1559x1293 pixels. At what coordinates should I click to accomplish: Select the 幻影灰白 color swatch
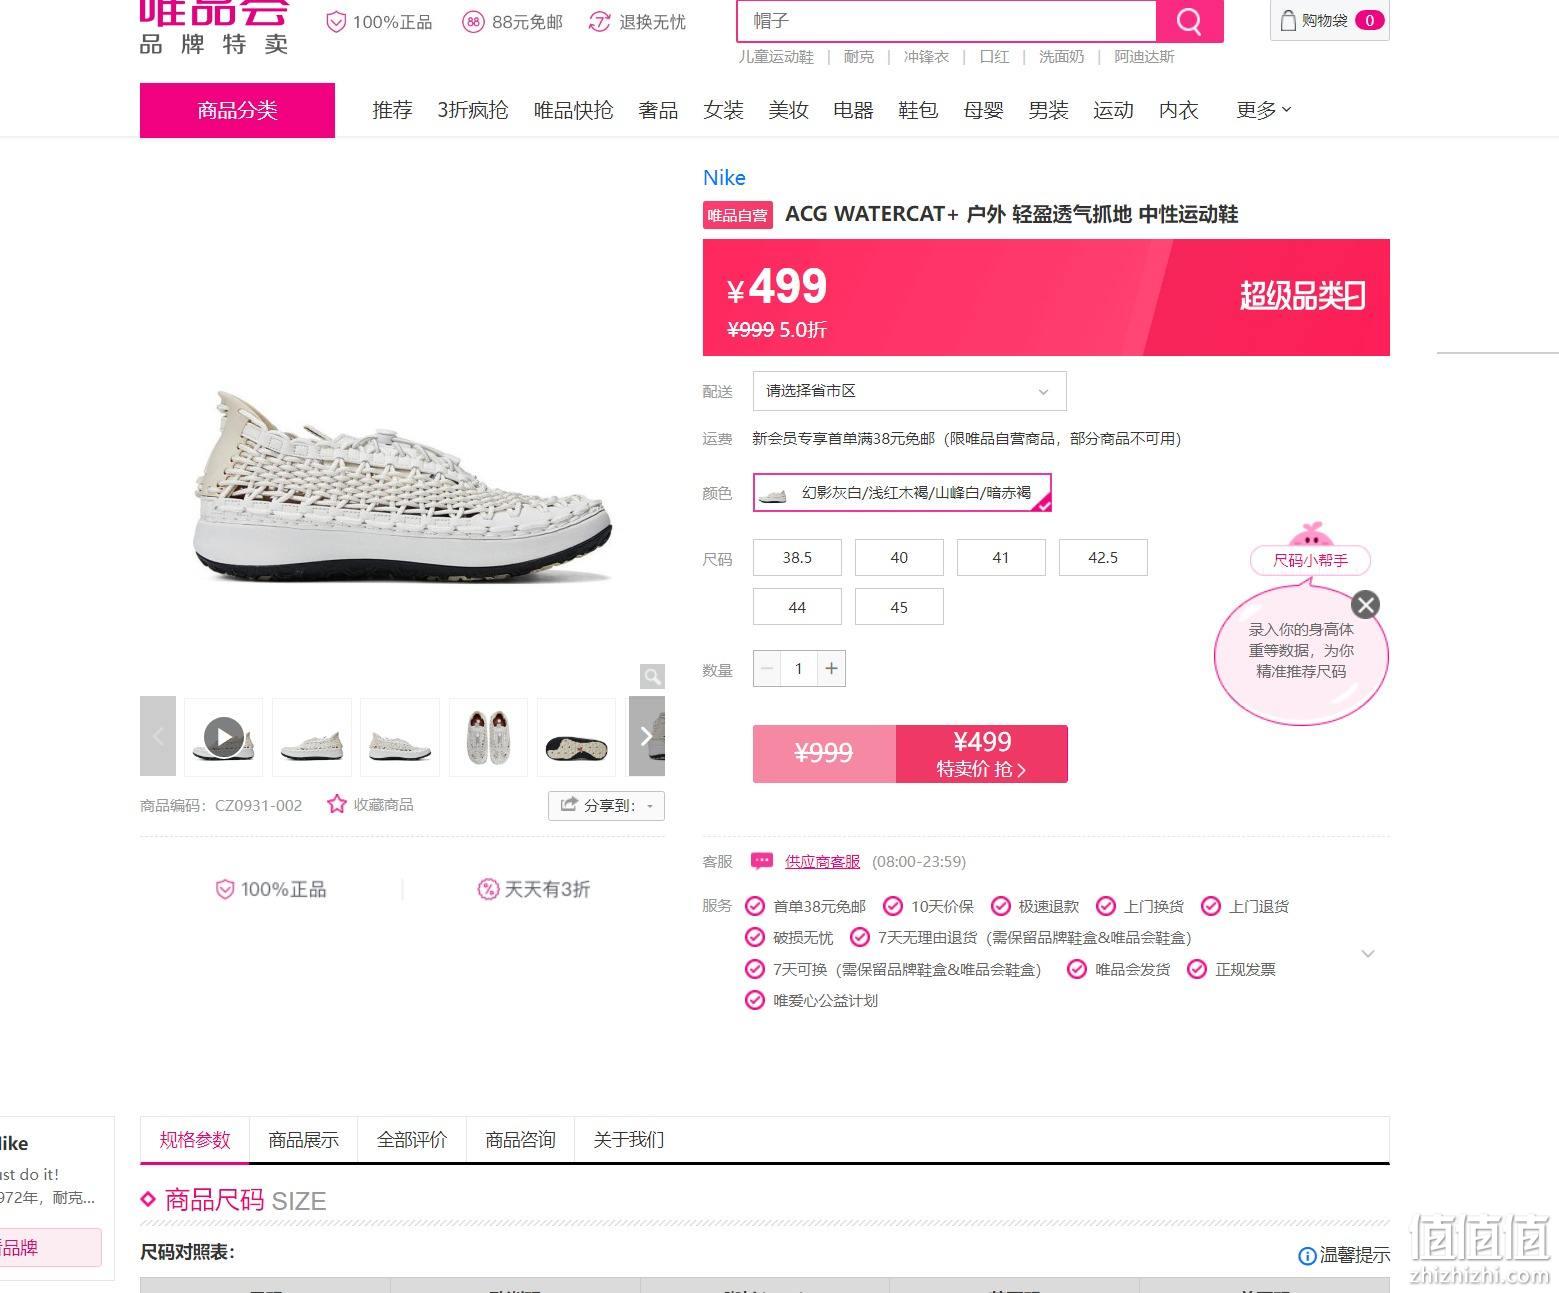(x=902, y=493)
